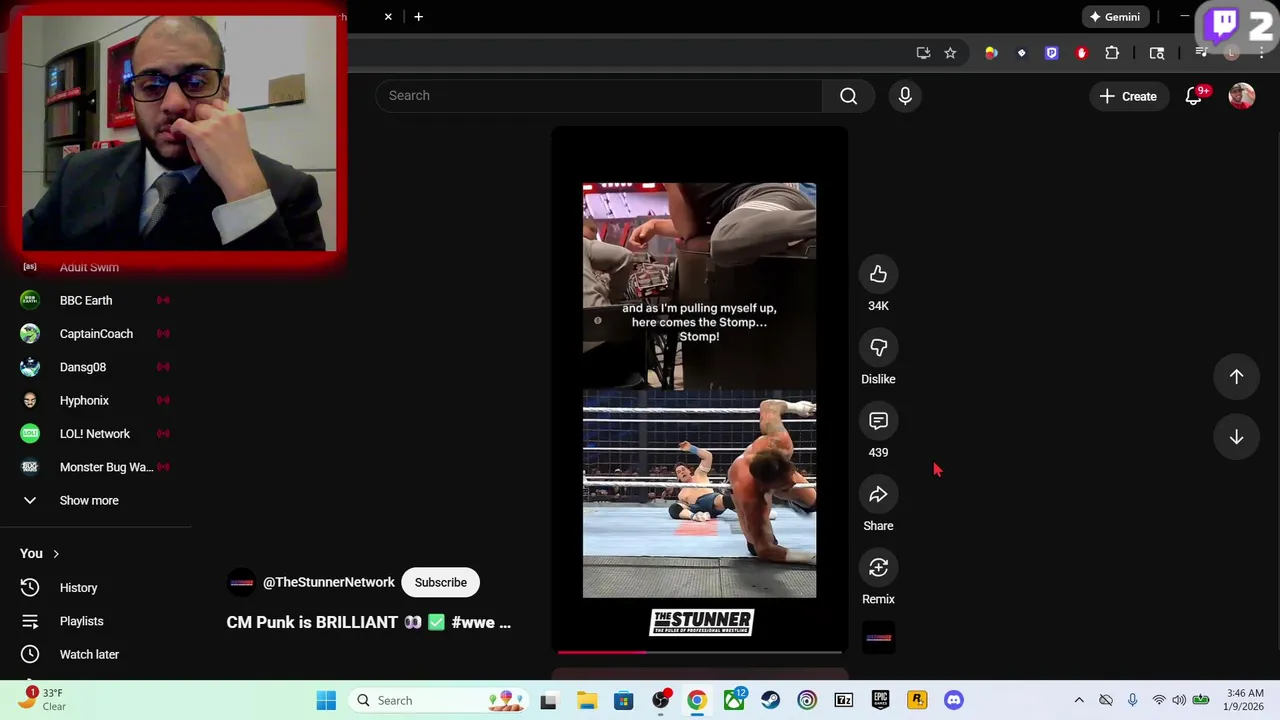
Task: Share this short video
Action: pos(878,494)
